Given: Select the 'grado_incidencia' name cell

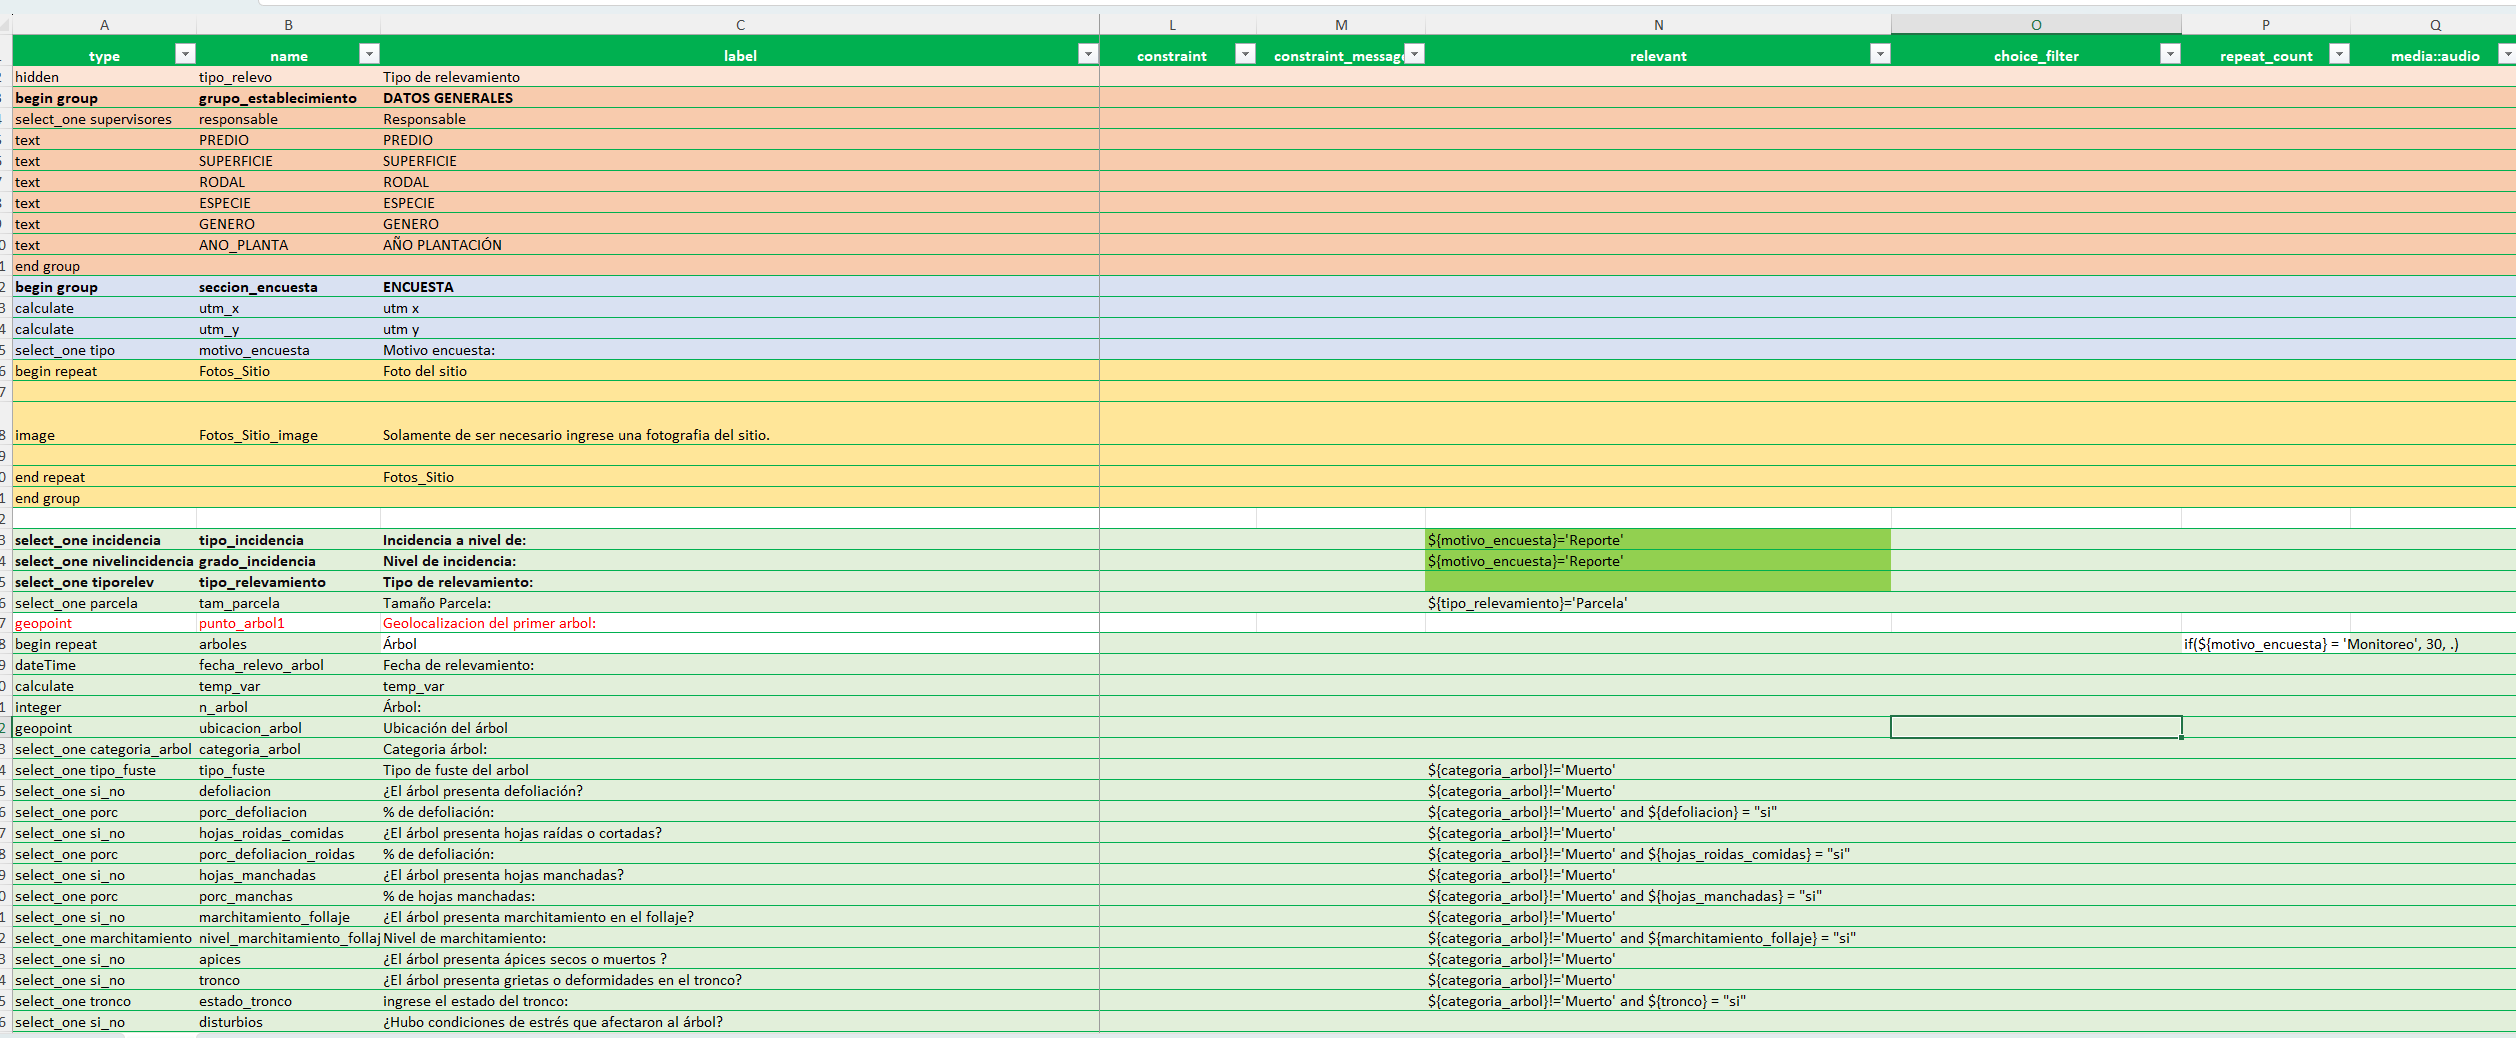Looking at the screenshot, I should click(288, 561).
